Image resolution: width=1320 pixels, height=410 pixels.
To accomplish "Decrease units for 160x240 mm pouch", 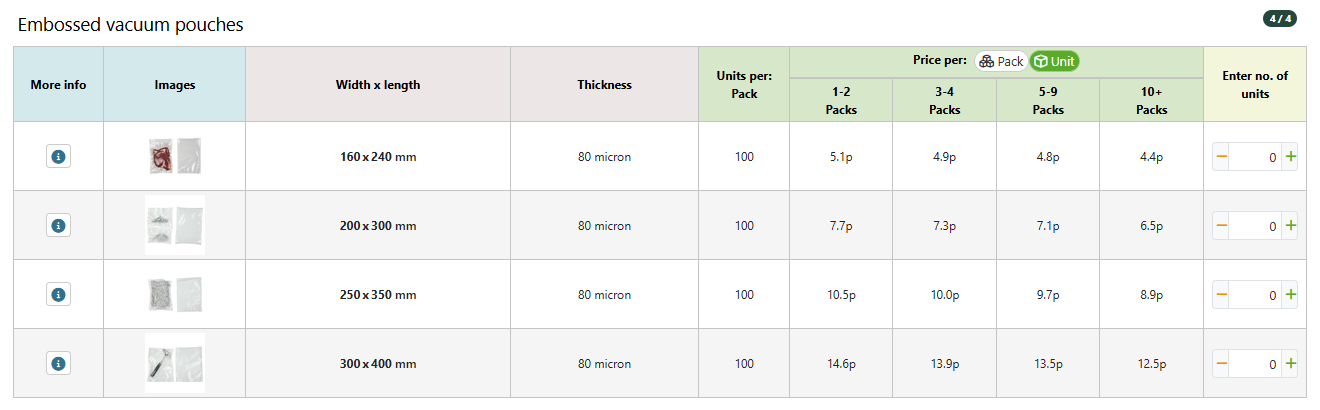I will (1221, 157).
